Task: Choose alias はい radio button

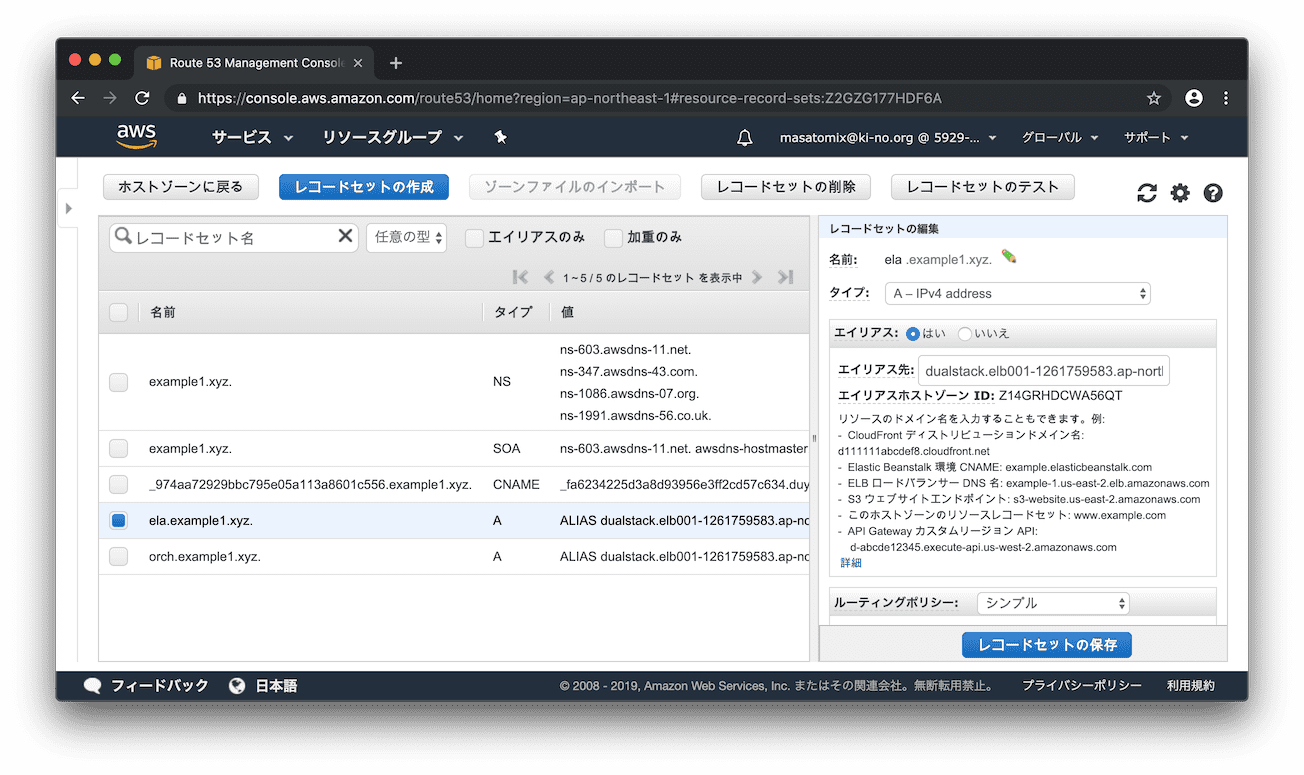Action: 913,333
